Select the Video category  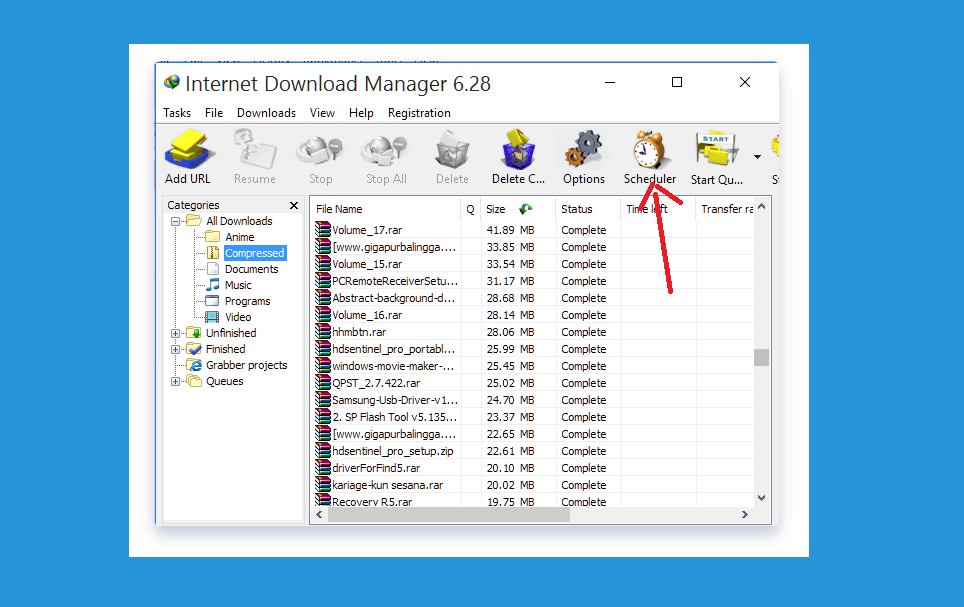pyautogui.click(x=238, y=317)
